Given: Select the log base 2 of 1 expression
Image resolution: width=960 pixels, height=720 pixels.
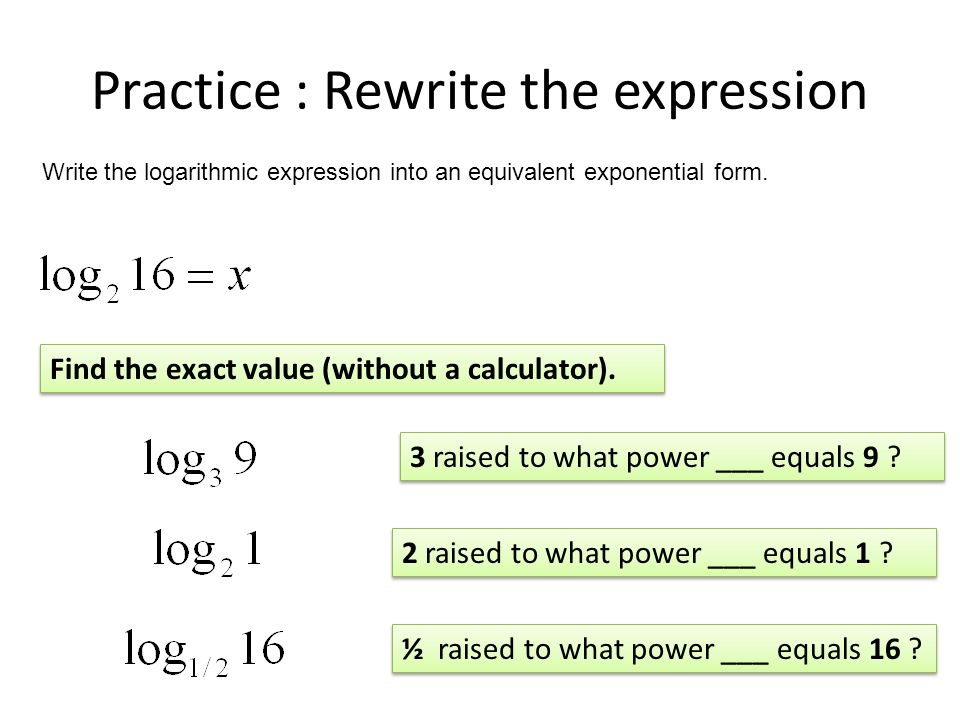Looking at the screenshot, I should (x=208, y=553).
